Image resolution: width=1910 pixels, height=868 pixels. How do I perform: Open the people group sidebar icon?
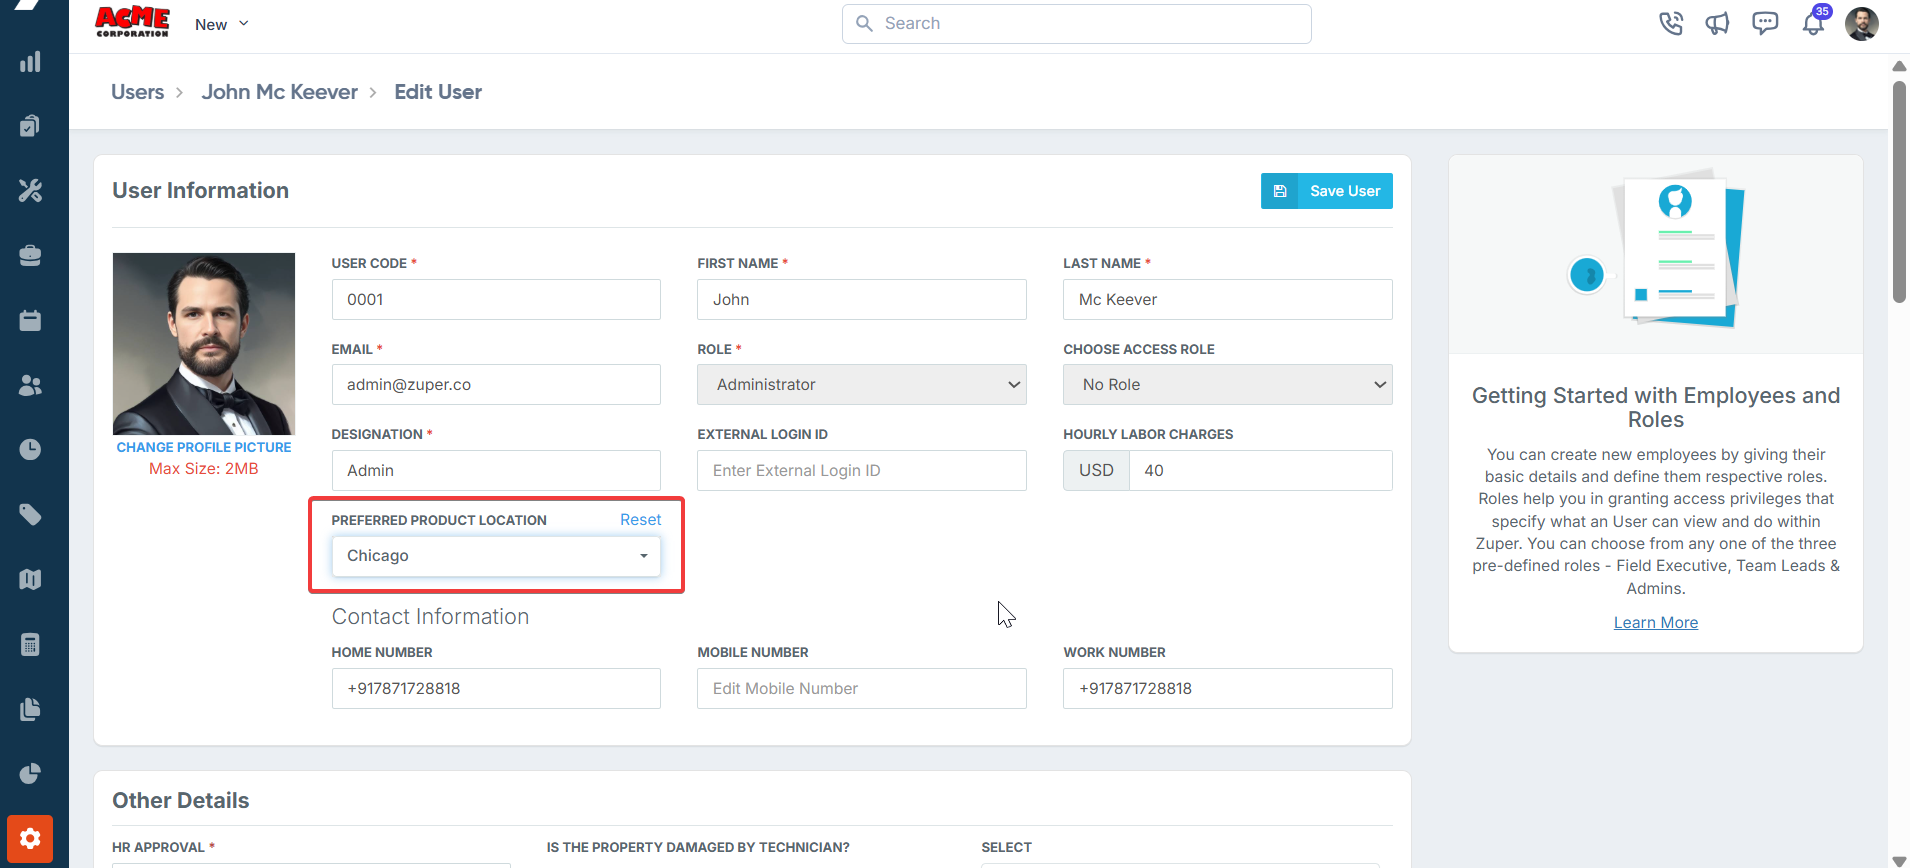click(30, 385)
